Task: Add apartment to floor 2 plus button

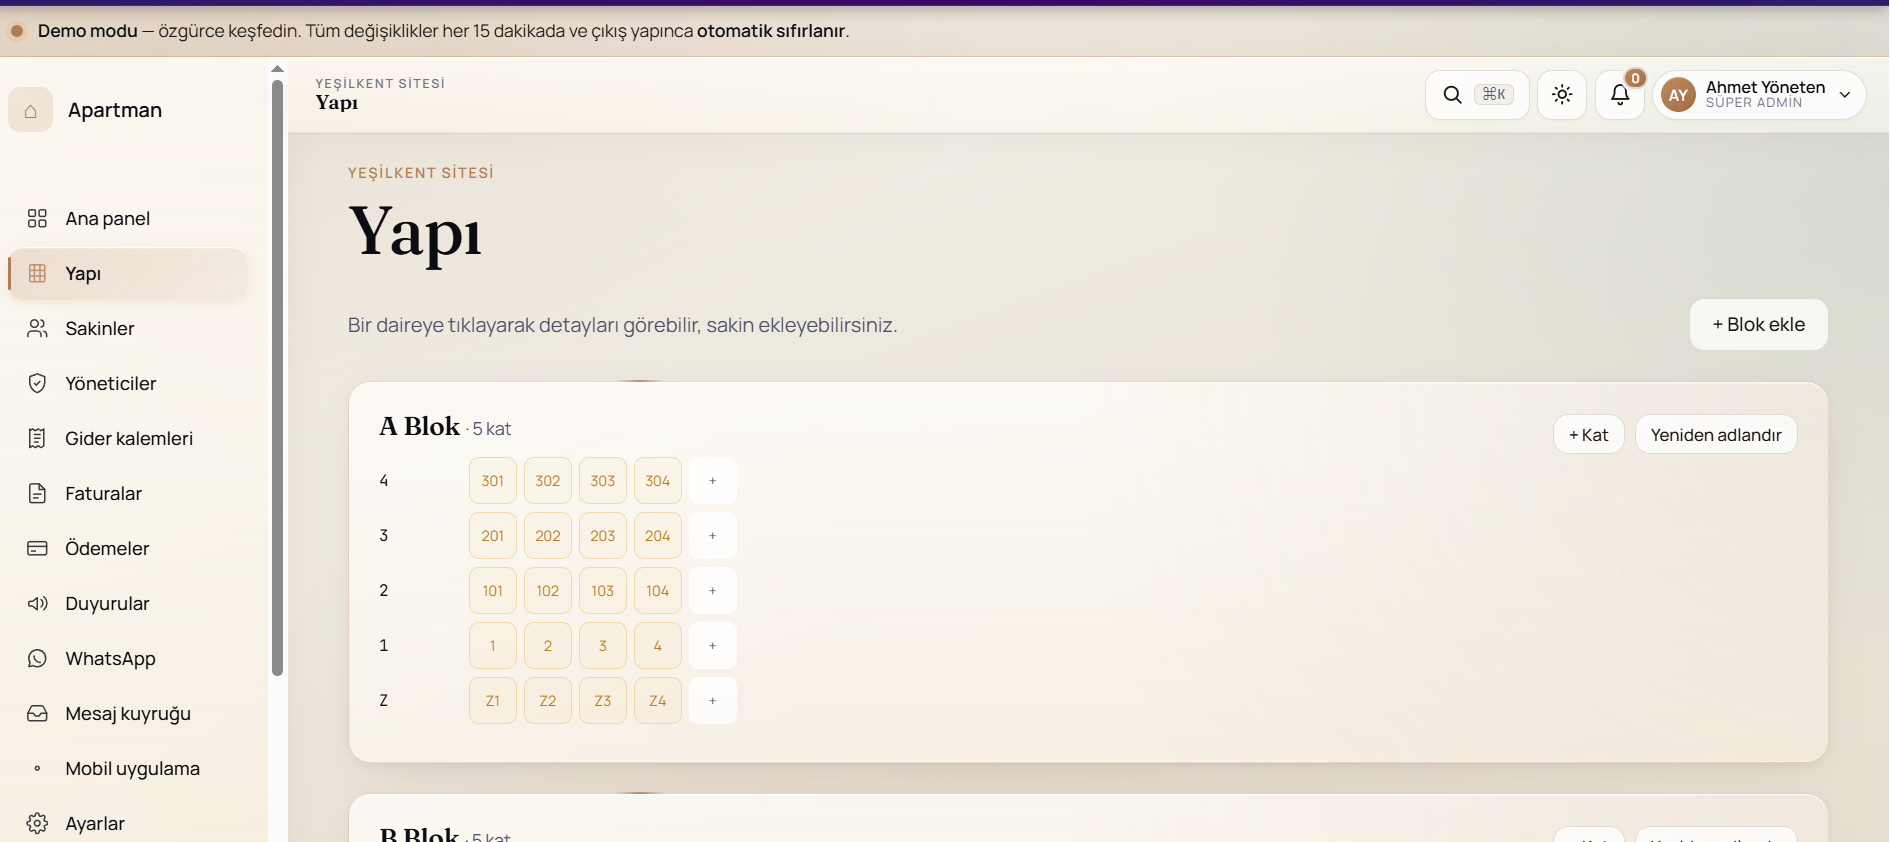Action: (713, 590)
